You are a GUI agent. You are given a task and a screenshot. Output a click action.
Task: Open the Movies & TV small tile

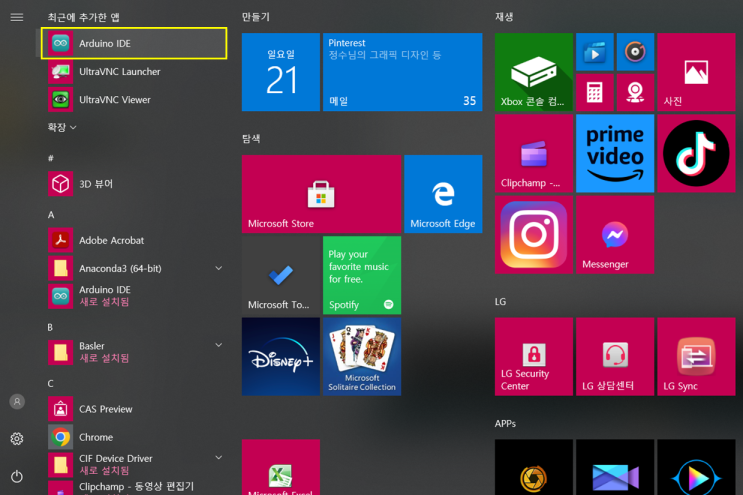[x=595, y=52]
